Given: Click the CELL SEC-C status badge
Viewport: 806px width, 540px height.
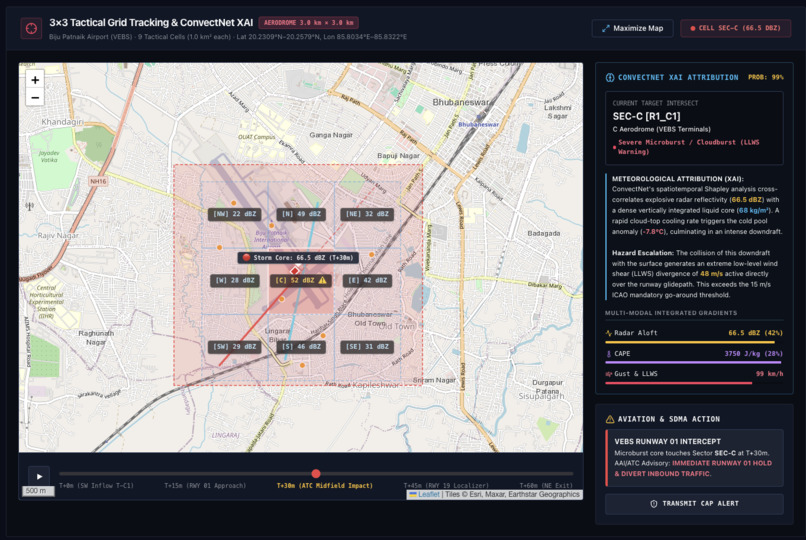Looking at the screenshot, I should 735,28.
